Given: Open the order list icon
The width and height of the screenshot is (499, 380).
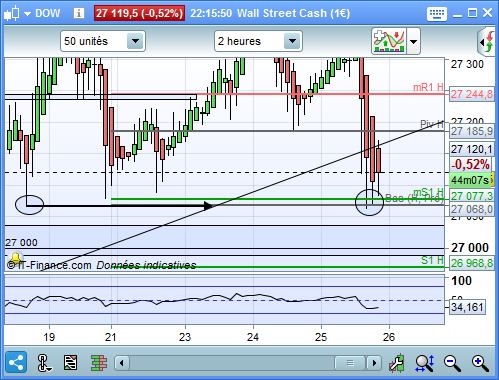Looking at the screenshot, I should click(71, 363).
